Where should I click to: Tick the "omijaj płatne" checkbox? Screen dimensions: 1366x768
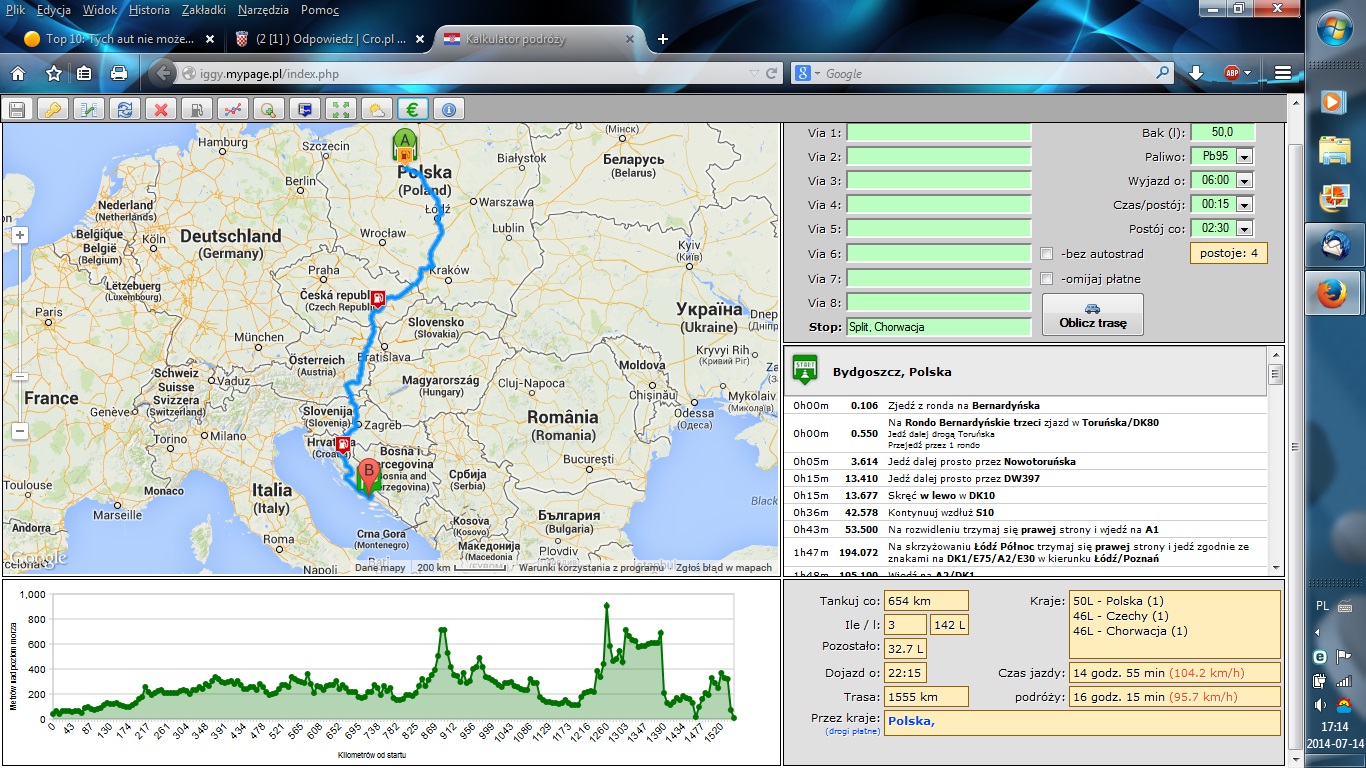(1047, 279)
